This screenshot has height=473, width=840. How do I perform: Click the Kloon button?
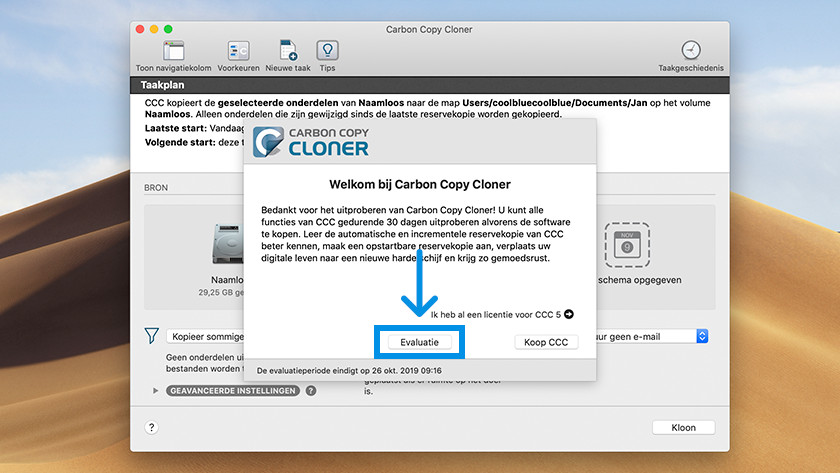tap(684, 427)
